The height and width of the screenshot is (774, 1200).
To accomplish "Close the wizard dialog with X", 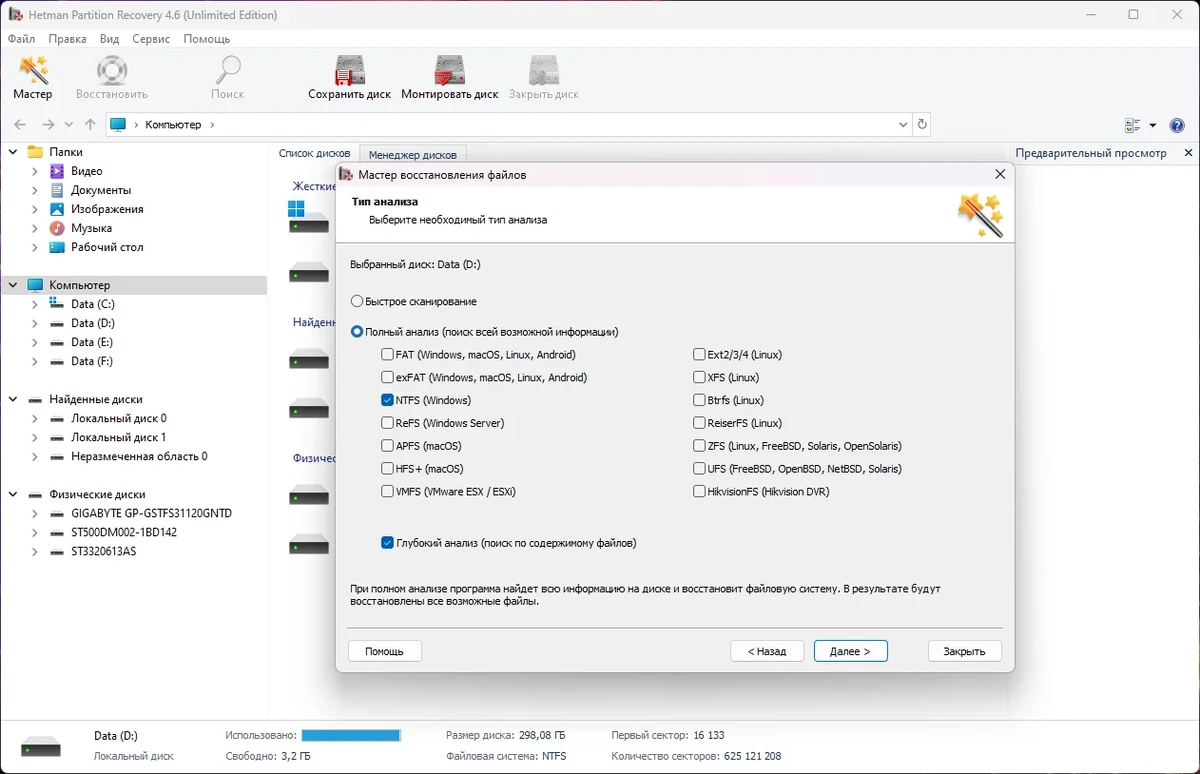I will (x=1000, y=174).
